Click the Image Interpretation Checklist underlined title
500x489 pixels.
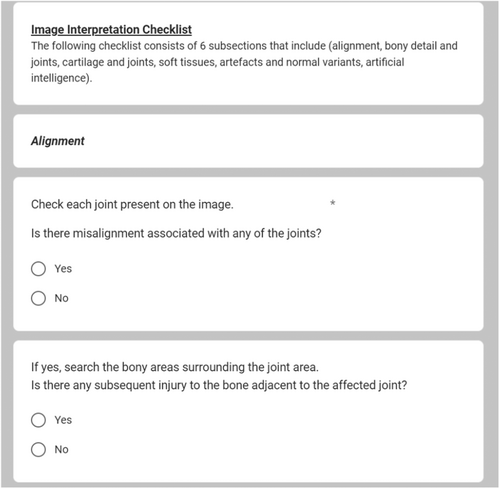pos(111,30)
